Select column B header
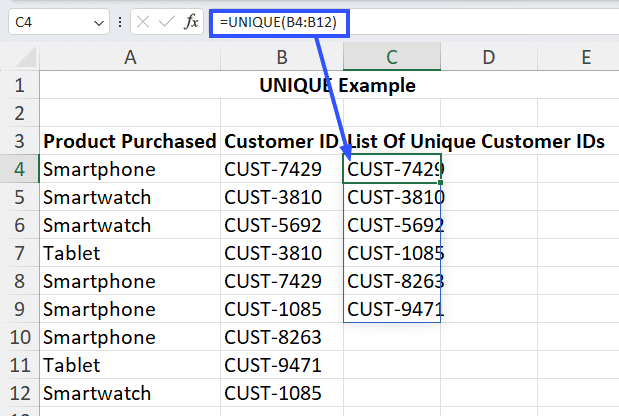This screenshot has width=619, height=416. coord(282,57)
